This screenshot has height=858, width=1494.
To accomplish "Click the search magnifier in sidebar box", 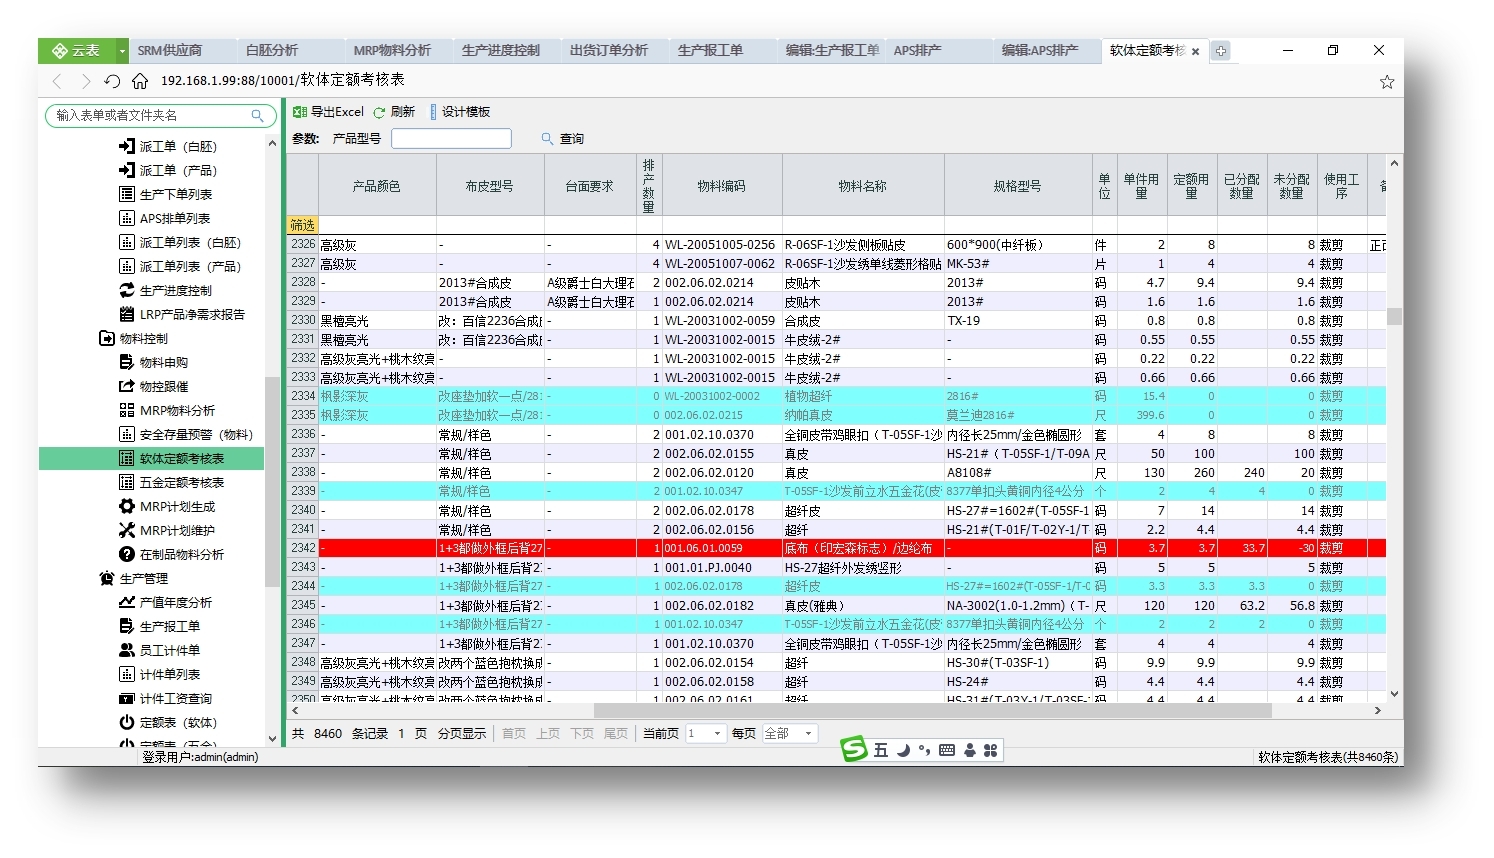I will pyautogui.click(x=257, y=116).
